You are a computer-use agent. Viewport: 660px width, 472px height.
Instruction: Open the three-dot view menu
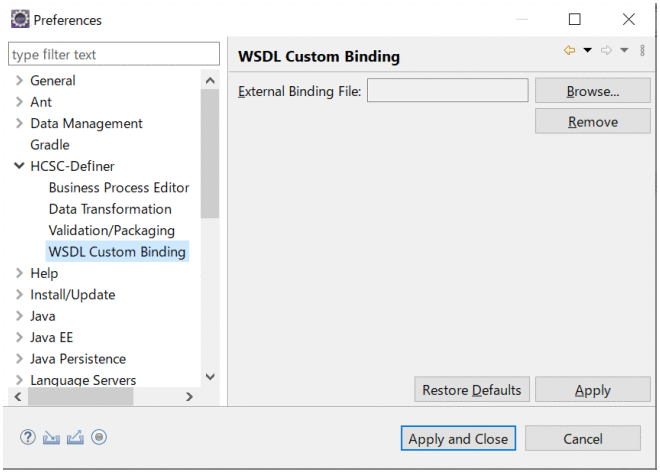point(643,51)
